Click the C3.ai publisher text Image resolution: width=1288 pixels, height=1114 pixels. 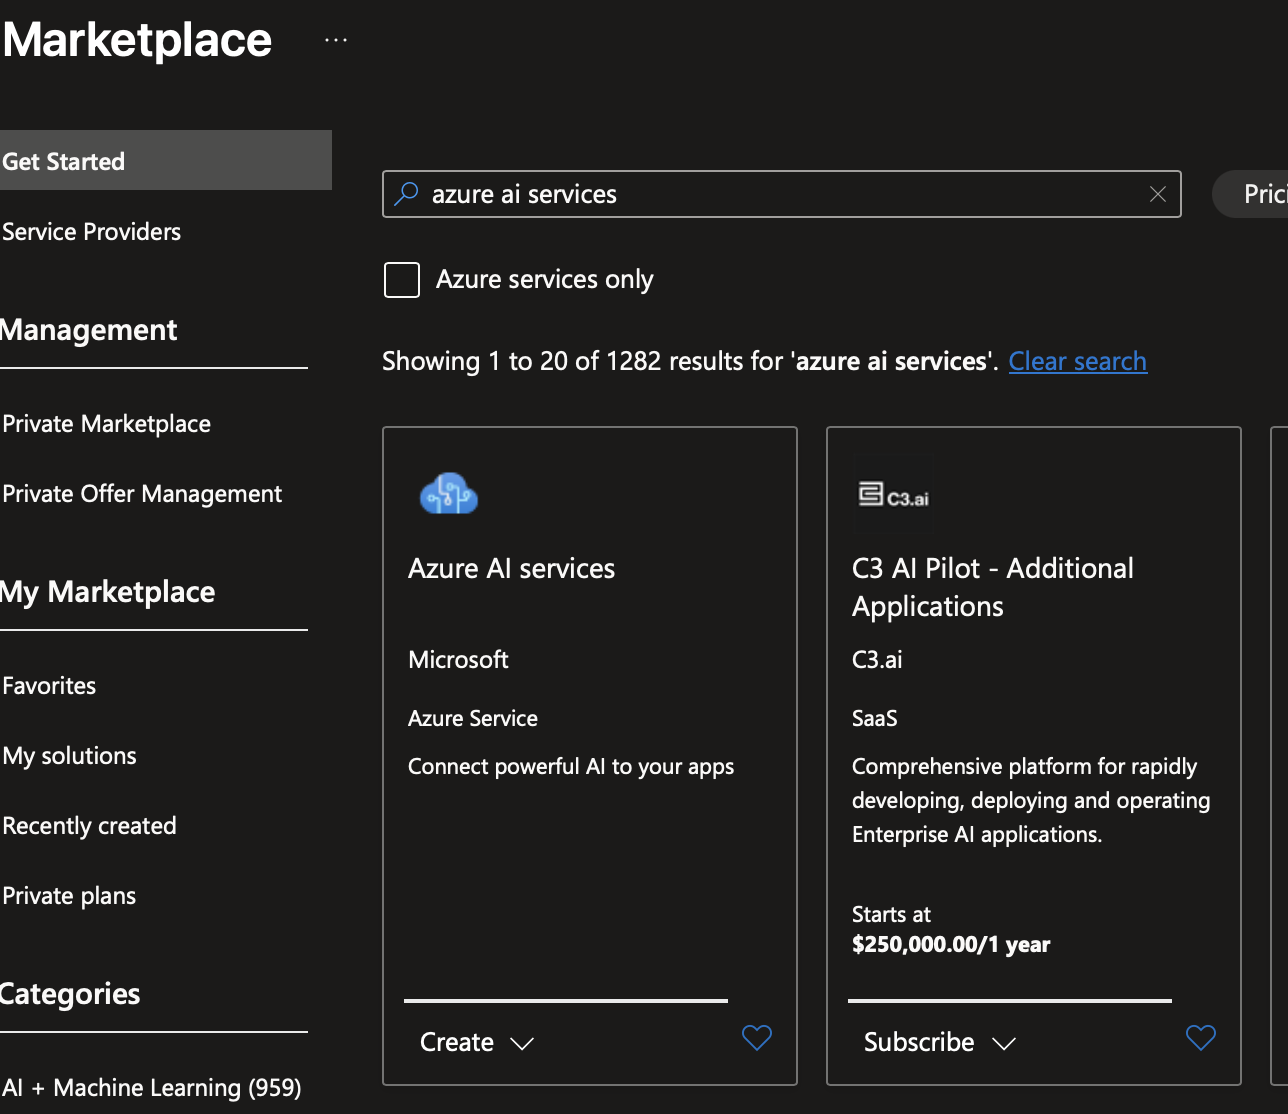tap(878, 660)
